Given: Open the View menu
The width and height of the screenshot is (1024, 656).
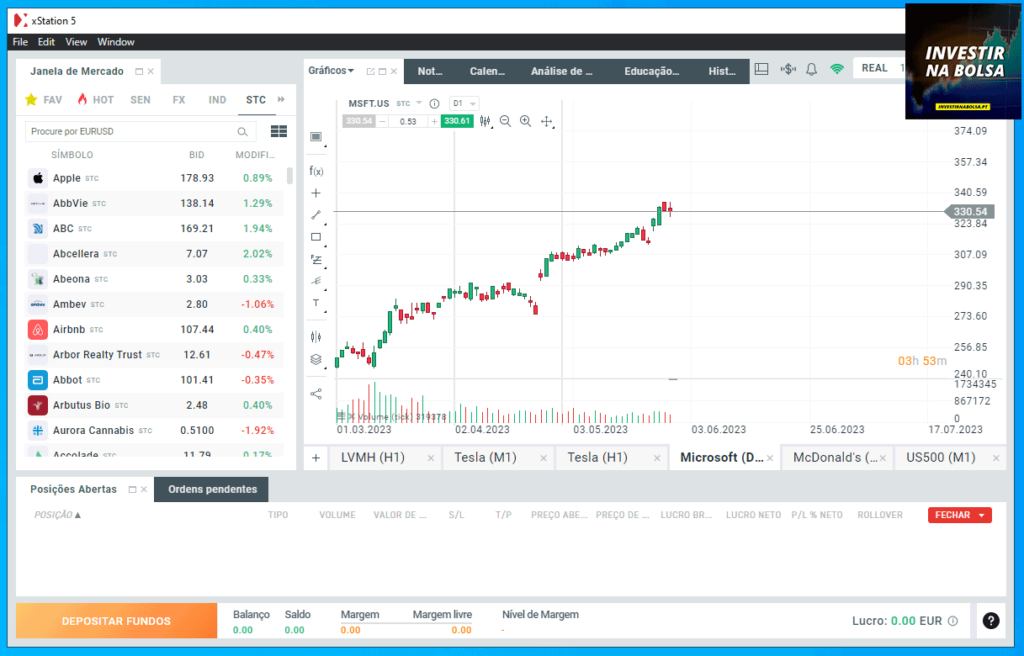Looking at the screenshot, I should coord(76,42).
